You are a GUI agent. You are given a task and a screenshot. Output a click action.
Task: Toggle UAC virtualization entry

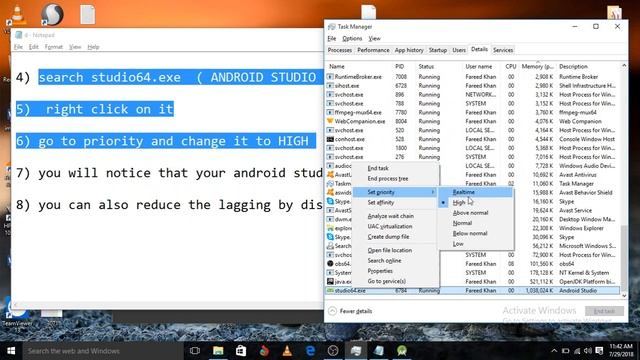(390, 226)
